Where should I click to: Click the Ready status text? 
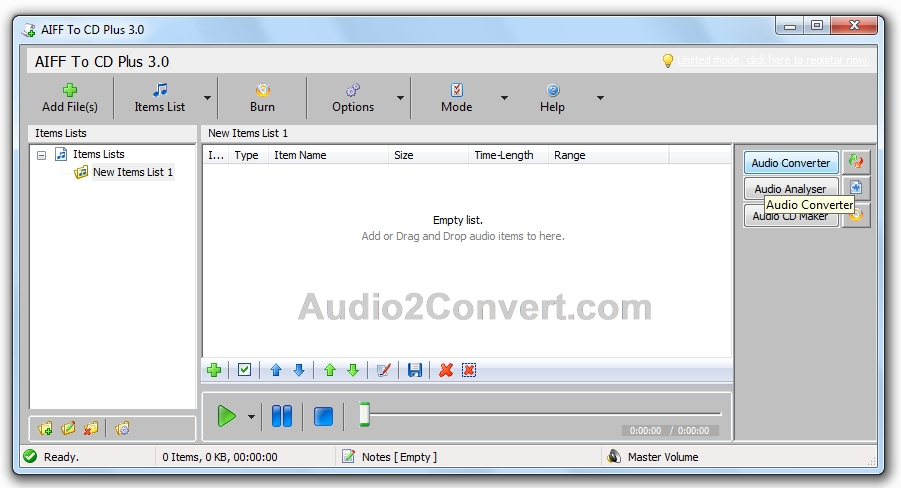click(61, 457)
